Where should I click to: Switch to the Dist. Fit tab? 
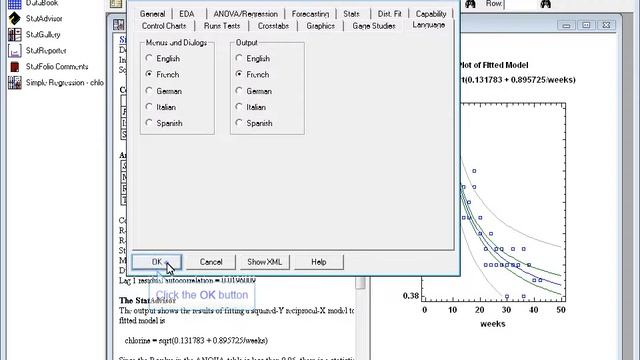pyautogui.click(x=389, y=14)
